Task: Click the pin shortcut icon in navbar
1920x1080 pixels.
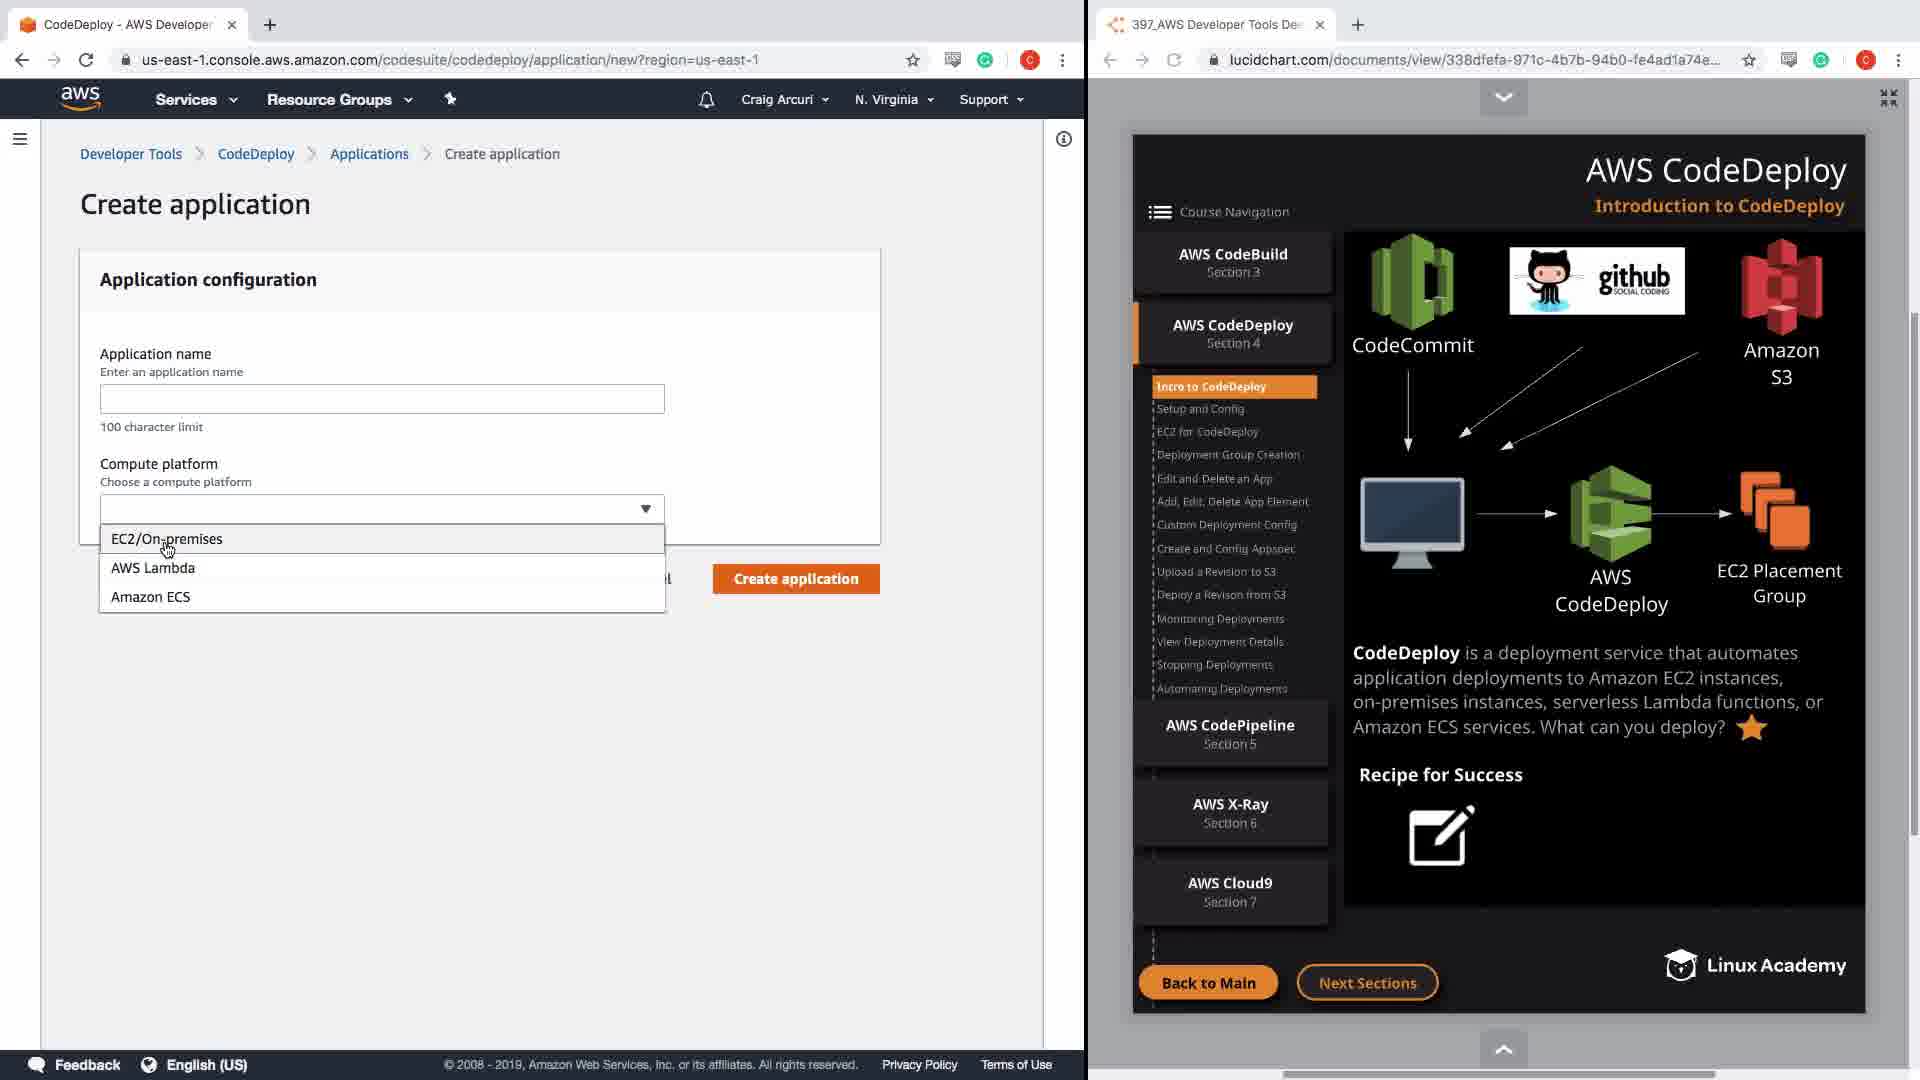Action: click(450, 99)
